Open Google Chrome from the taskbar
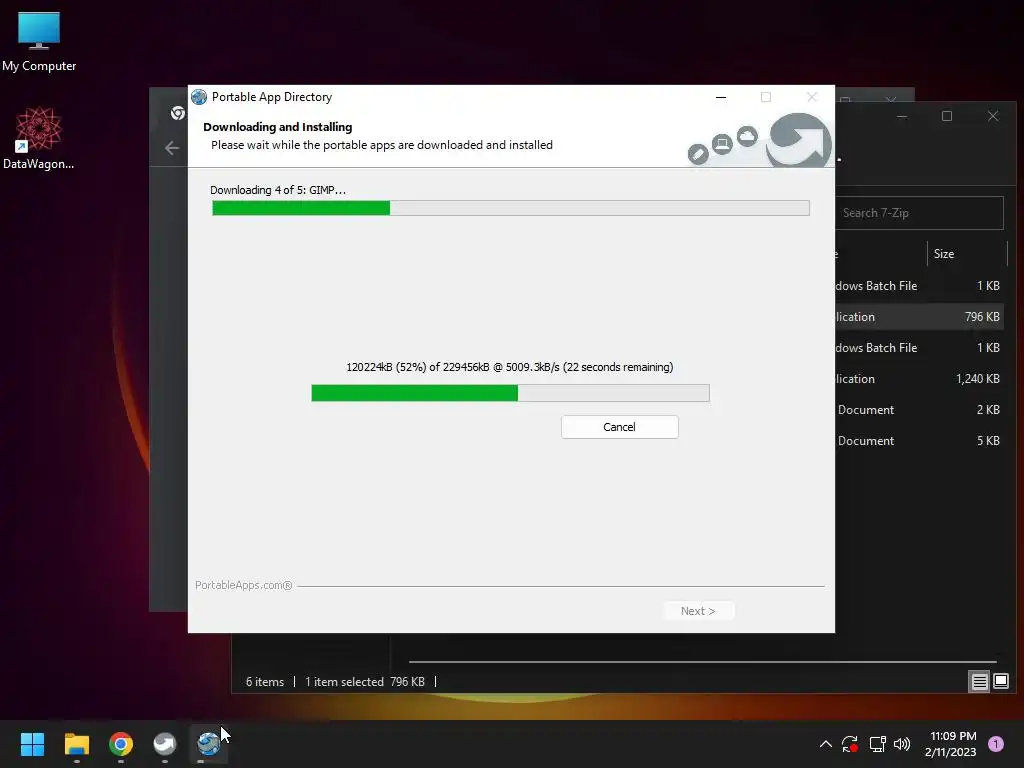The height and width of the screenshot is (768, 1024). pos(121,744)
